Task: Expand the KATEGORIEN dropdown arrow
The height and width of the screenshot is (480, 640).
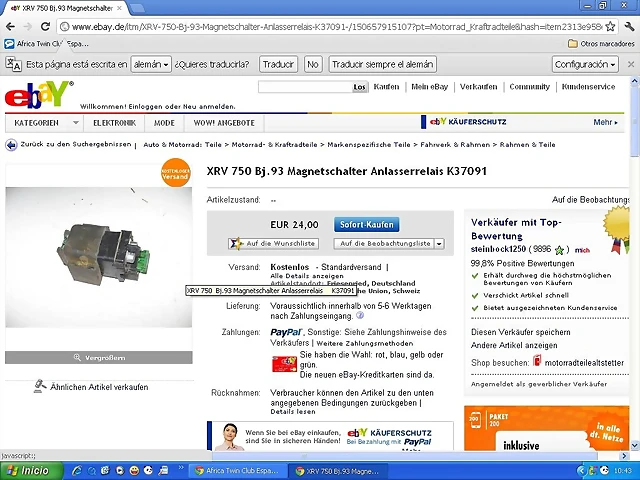Action: click(x=76, y=122)
